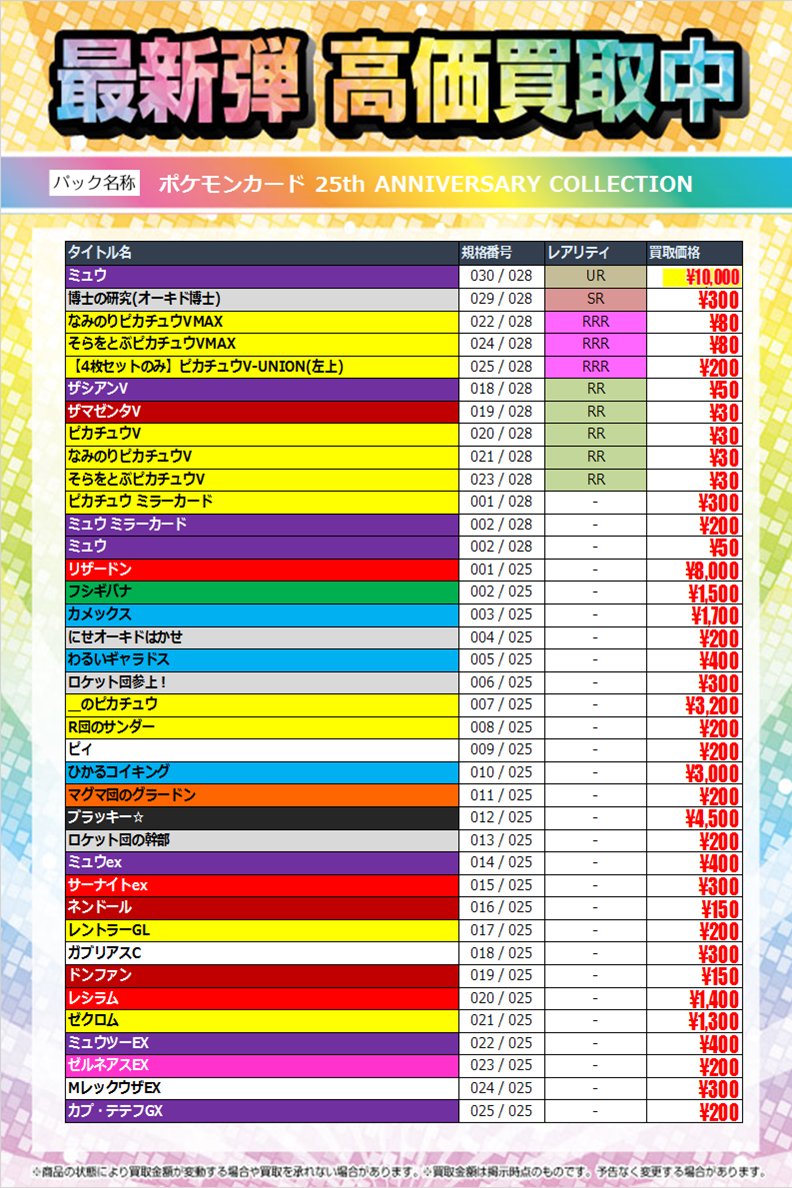Screen dimensions: 792x1188
Task: Click ピカチュウV-UNION(左上) row title
Action: pyautogui.click(x=261, y=366)
